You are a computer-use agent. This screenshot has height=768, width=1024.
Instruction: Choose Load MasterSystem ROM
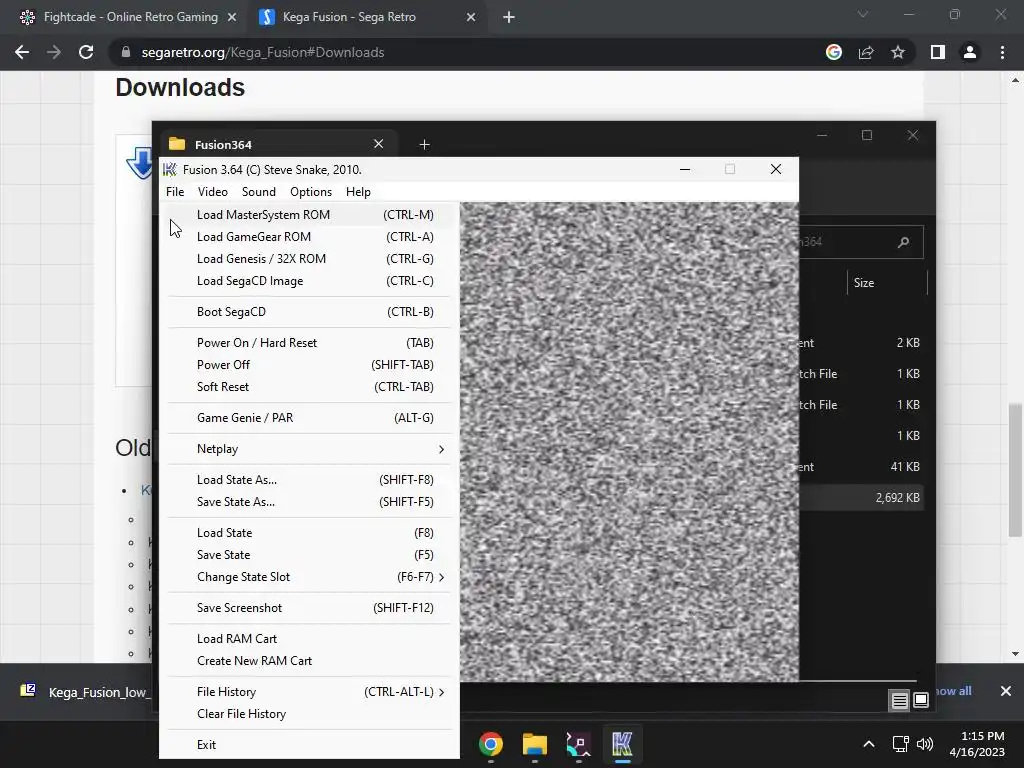(309, 215)
